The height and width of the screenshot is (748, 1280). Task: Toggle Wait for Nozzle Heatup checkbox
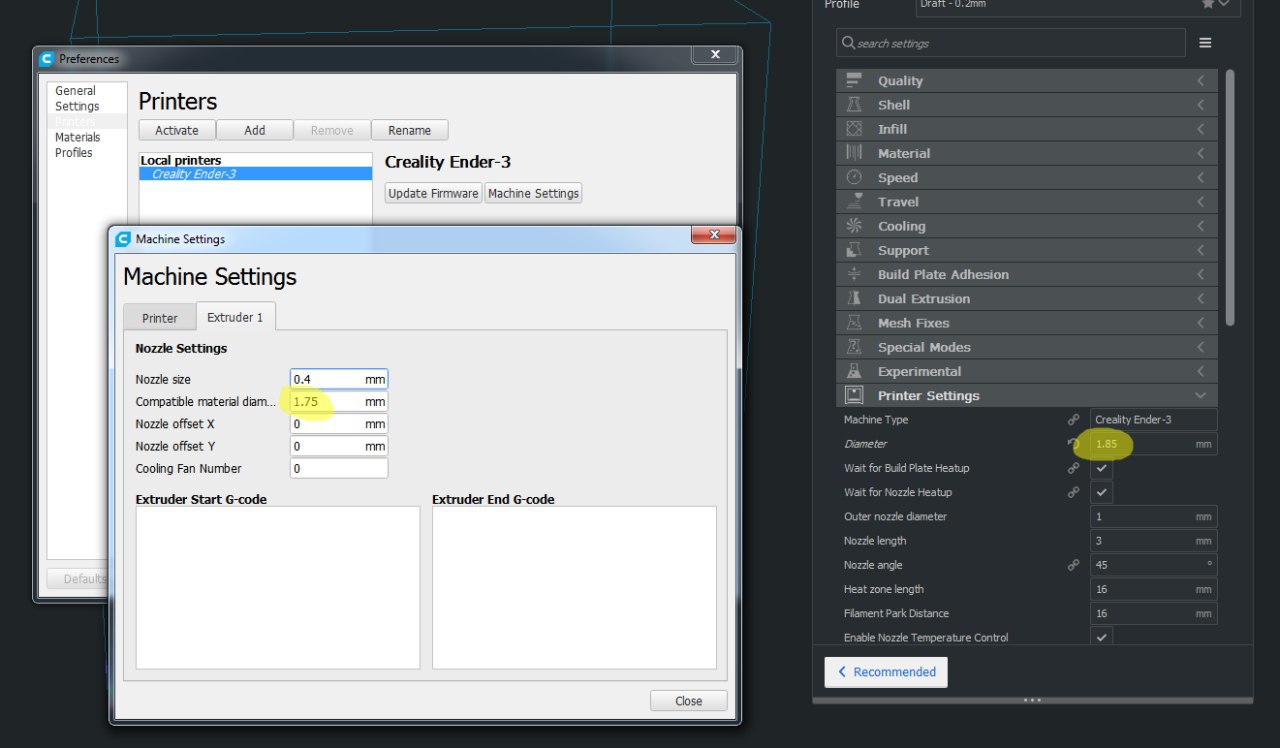click(x=1101, y=492)
